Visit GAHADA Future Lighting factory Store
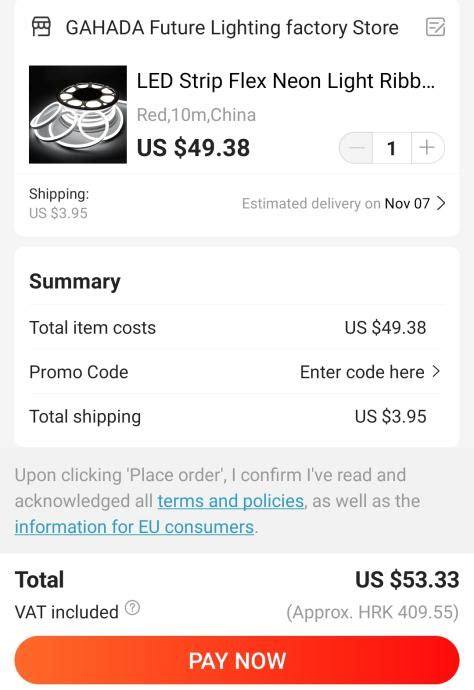 tap(232, 28)
